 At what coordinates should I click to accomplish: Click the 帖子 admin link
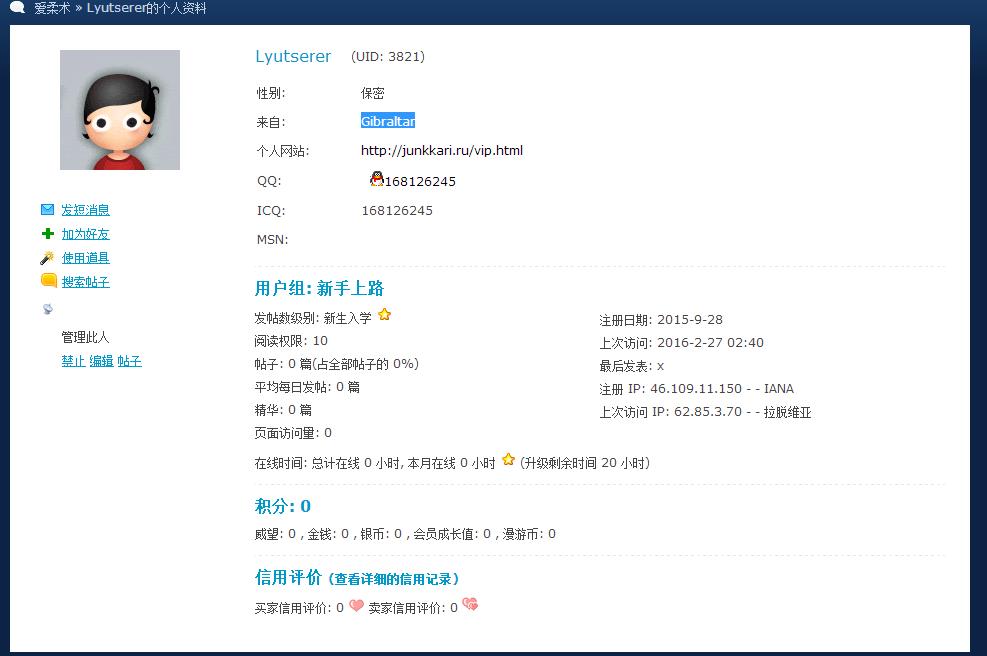(x=129, y=361)
